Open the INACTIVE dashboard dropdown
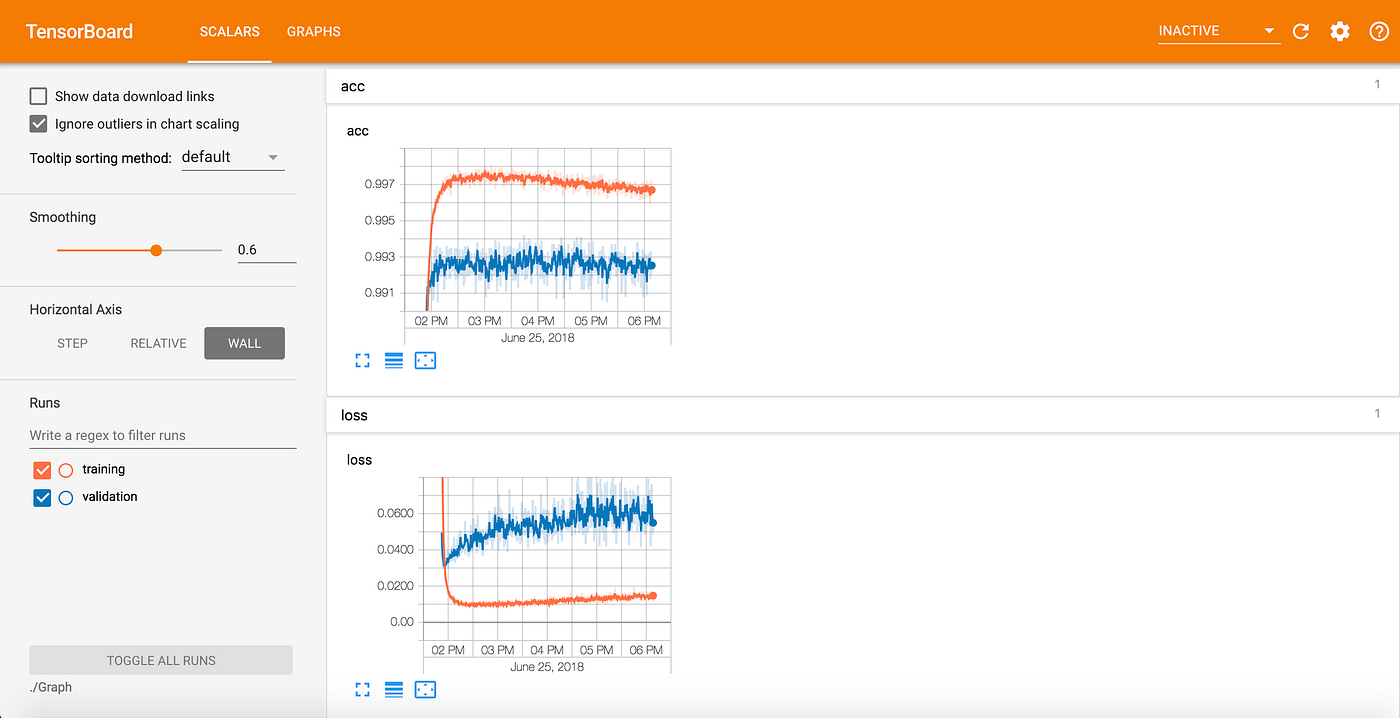The image size is (1400, 718). click(1218, 31)
